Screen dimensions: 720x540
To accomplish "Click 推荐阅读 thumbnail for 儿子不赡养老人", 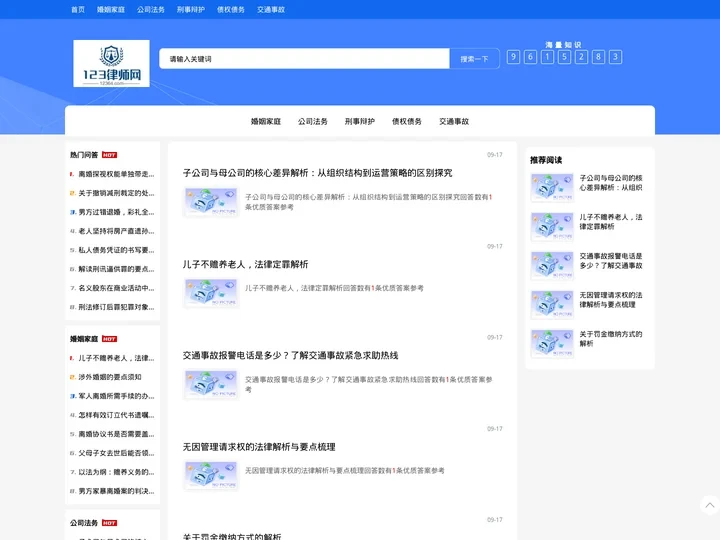I will (x=552, y=226).
